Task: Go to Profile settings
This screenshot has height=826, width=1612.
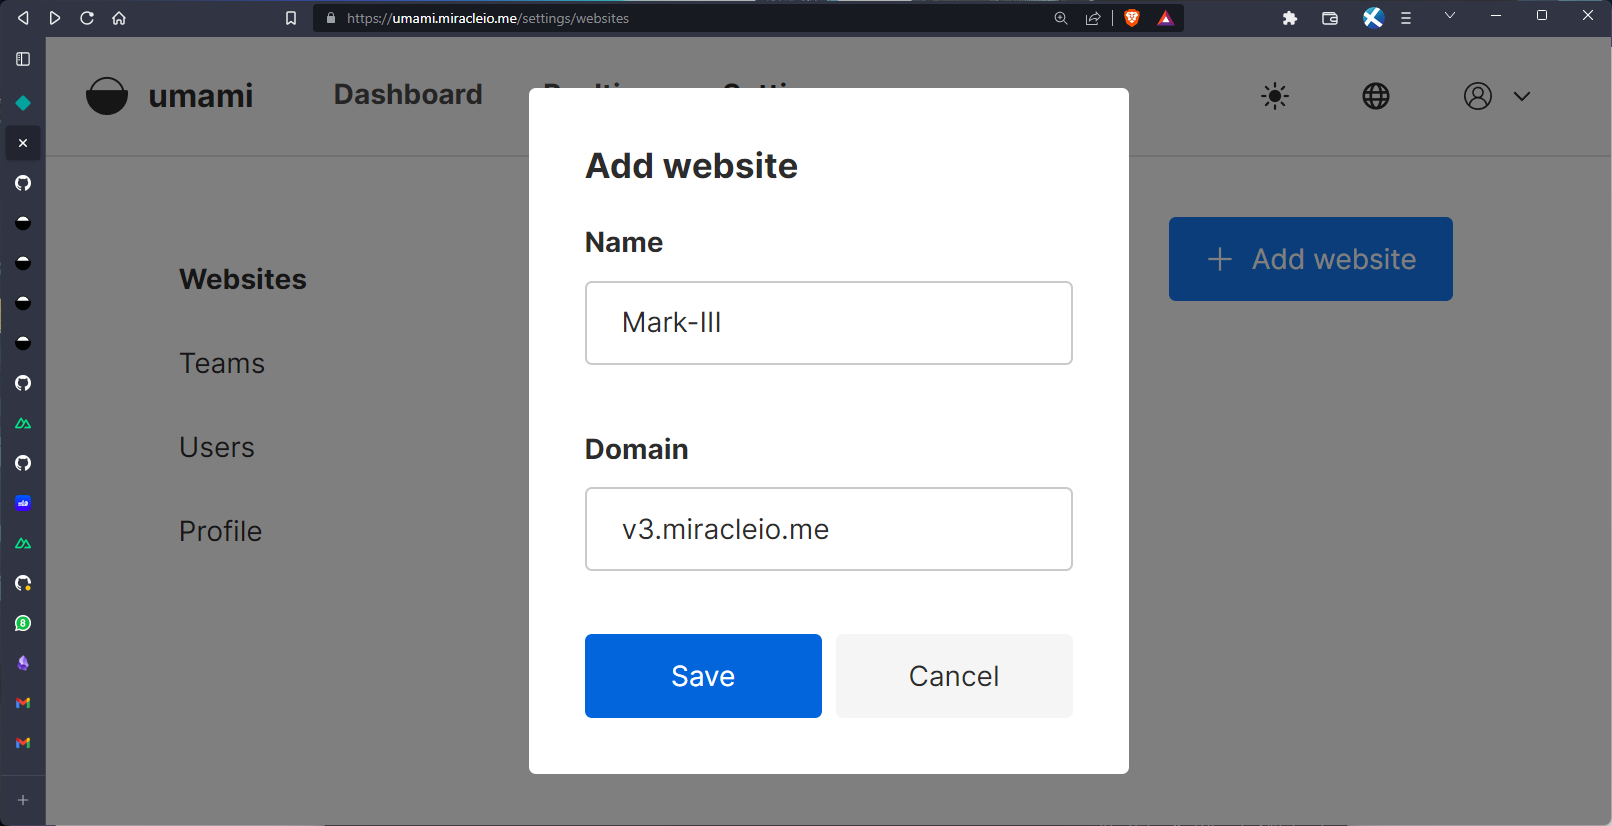Action: [x=220, y=531]
